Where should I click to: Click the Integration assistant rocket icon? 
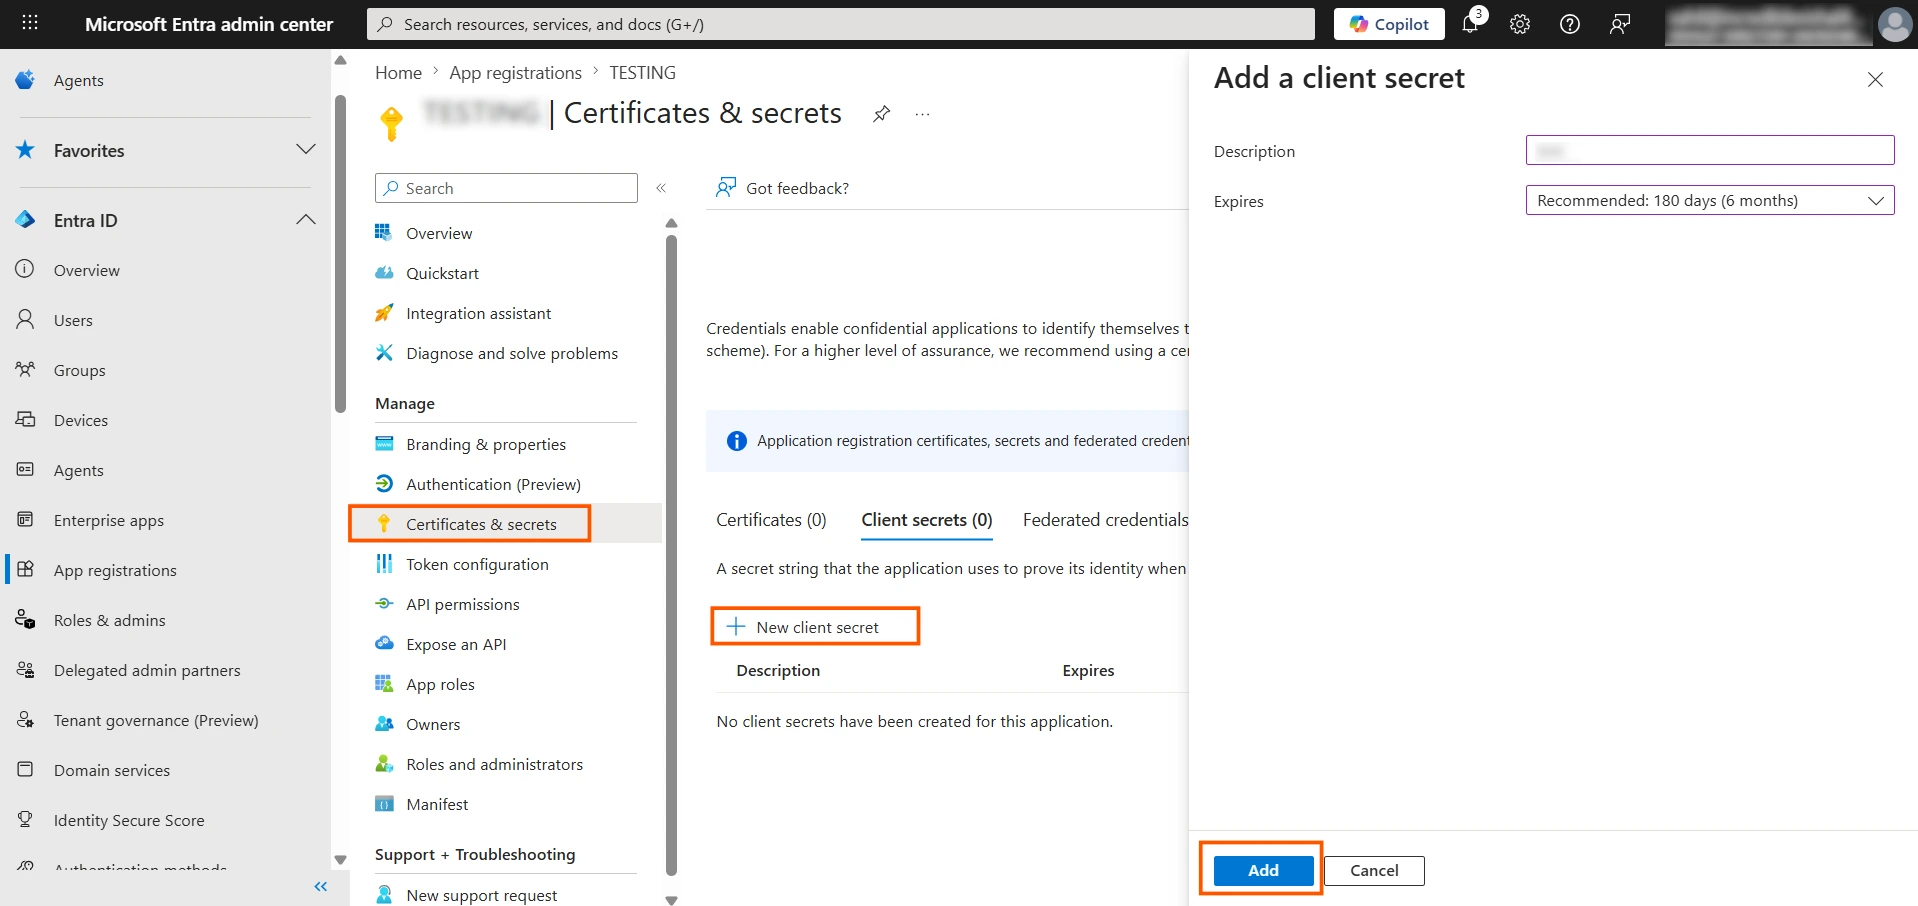pos(384,313)
